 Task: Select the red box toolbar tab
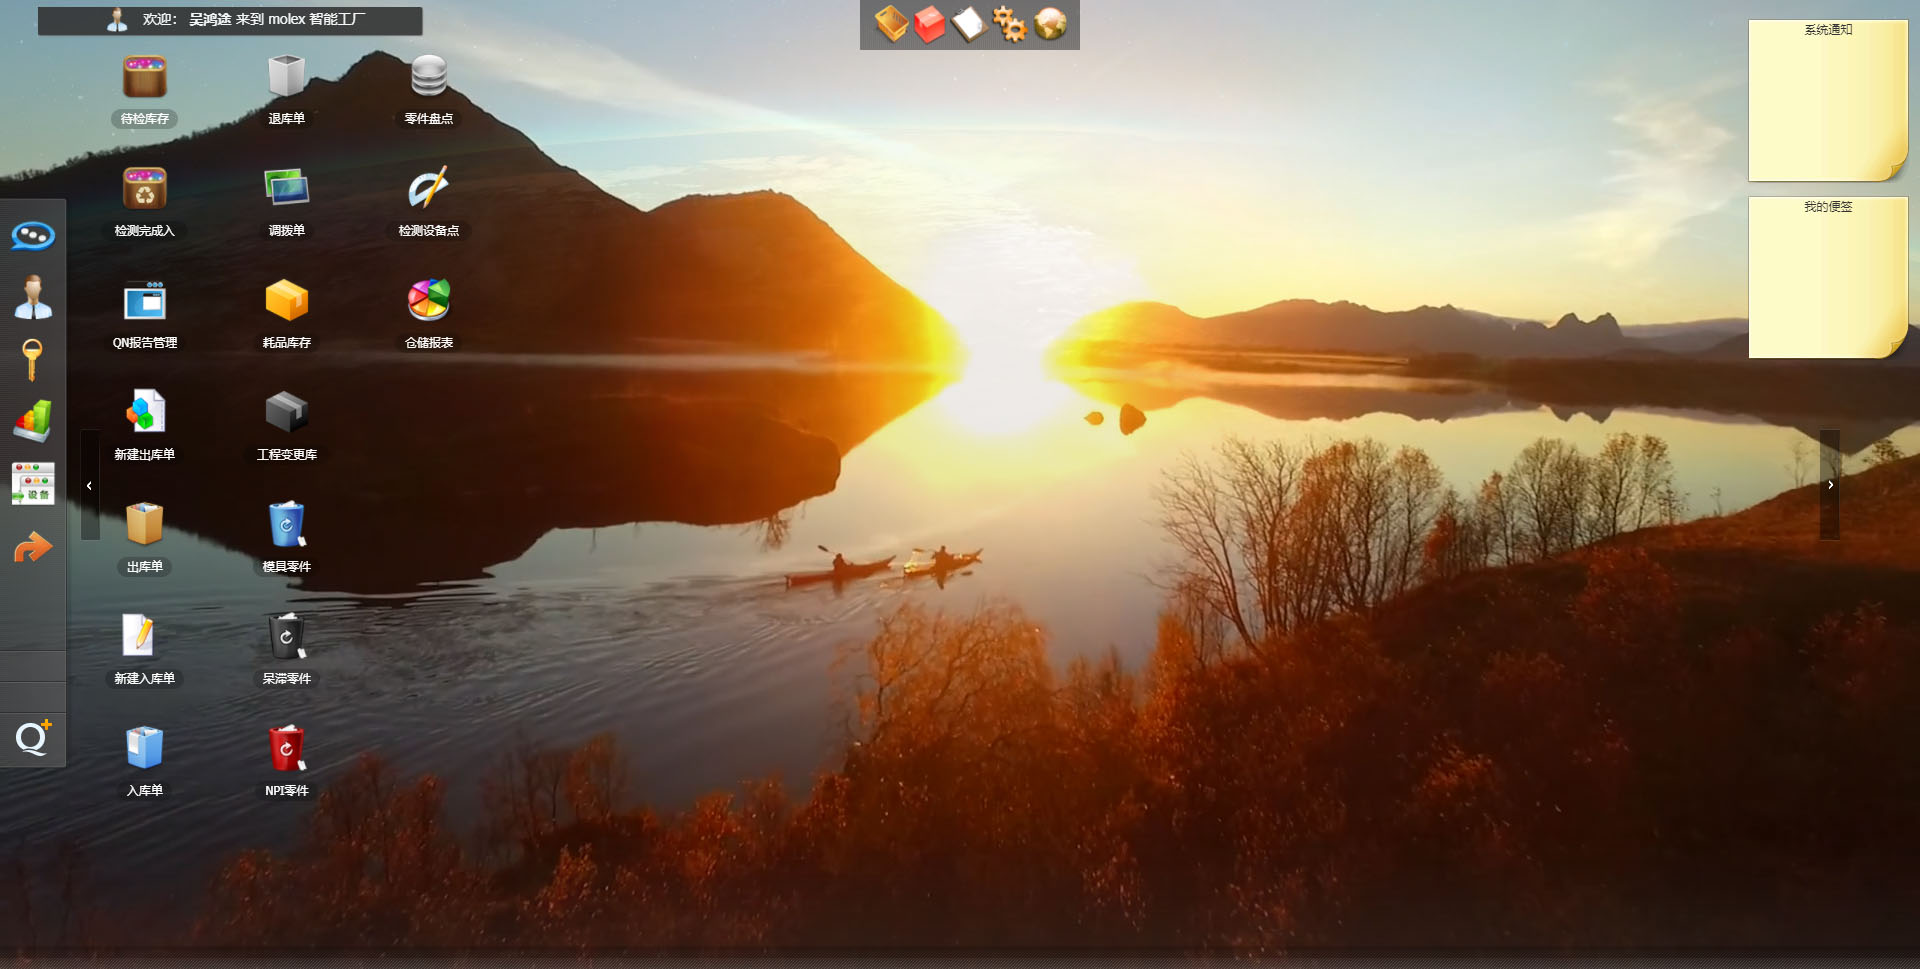[929, 24]
